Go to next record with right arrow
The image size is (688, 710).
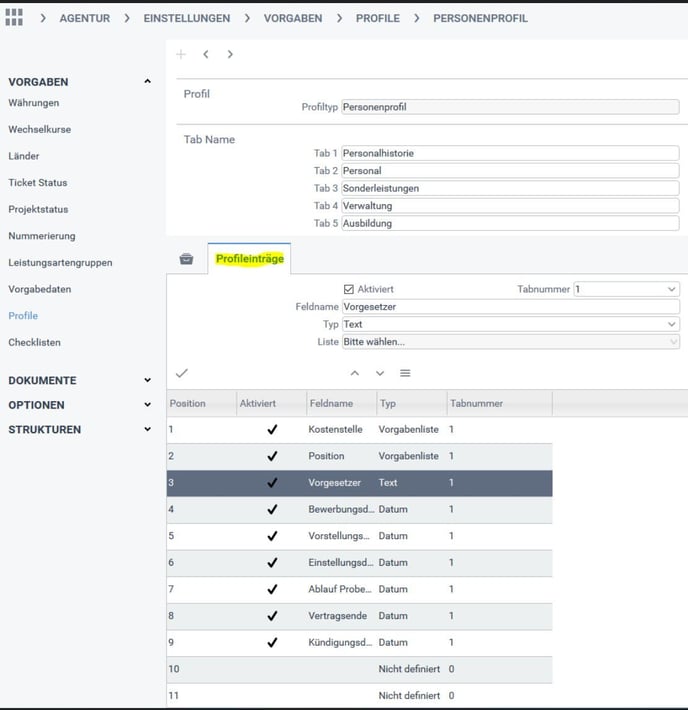coord(230,55)
